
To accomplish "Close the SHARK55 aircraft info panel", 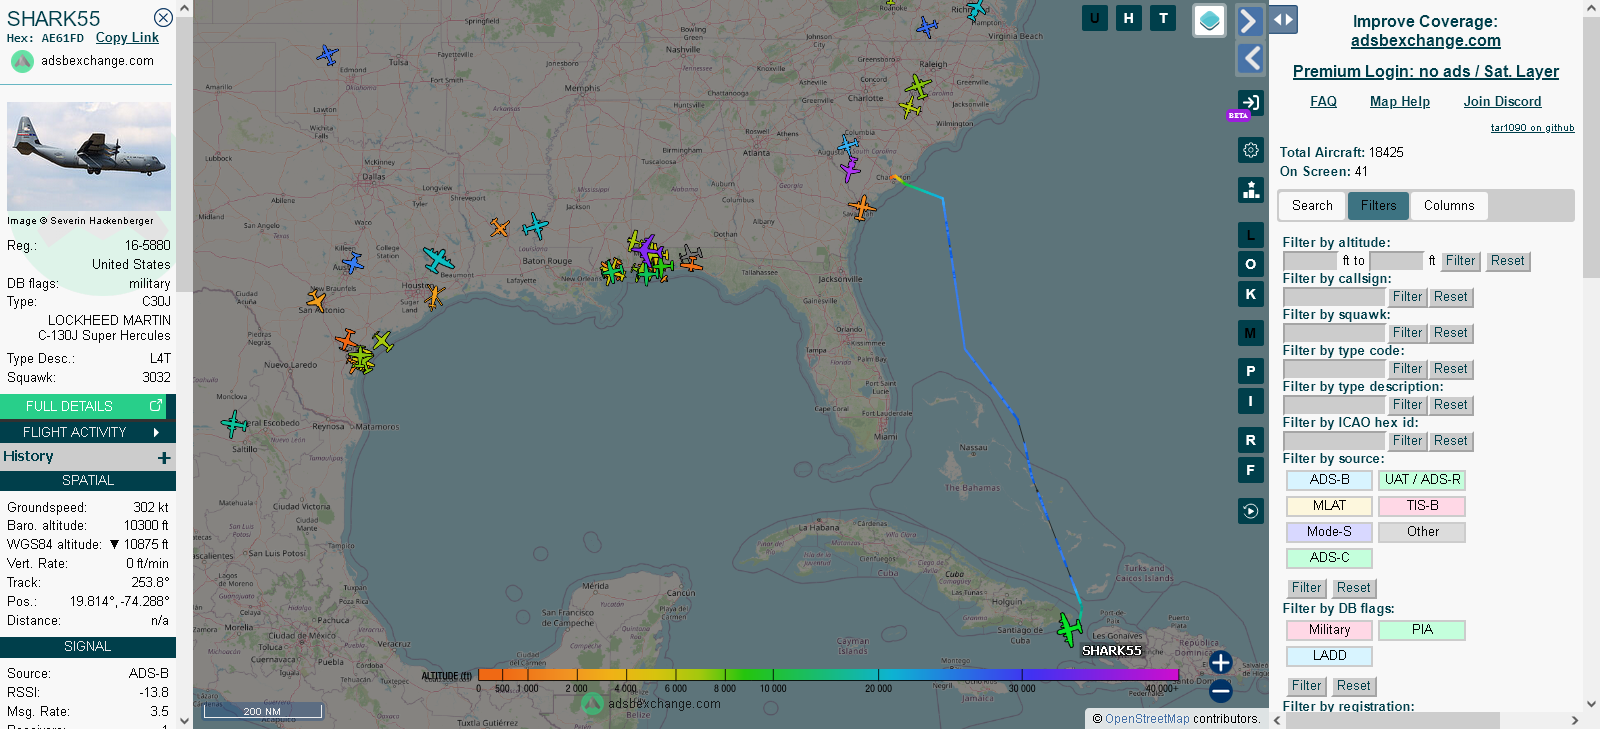I will pyautogui.click(x=163, y=18).
